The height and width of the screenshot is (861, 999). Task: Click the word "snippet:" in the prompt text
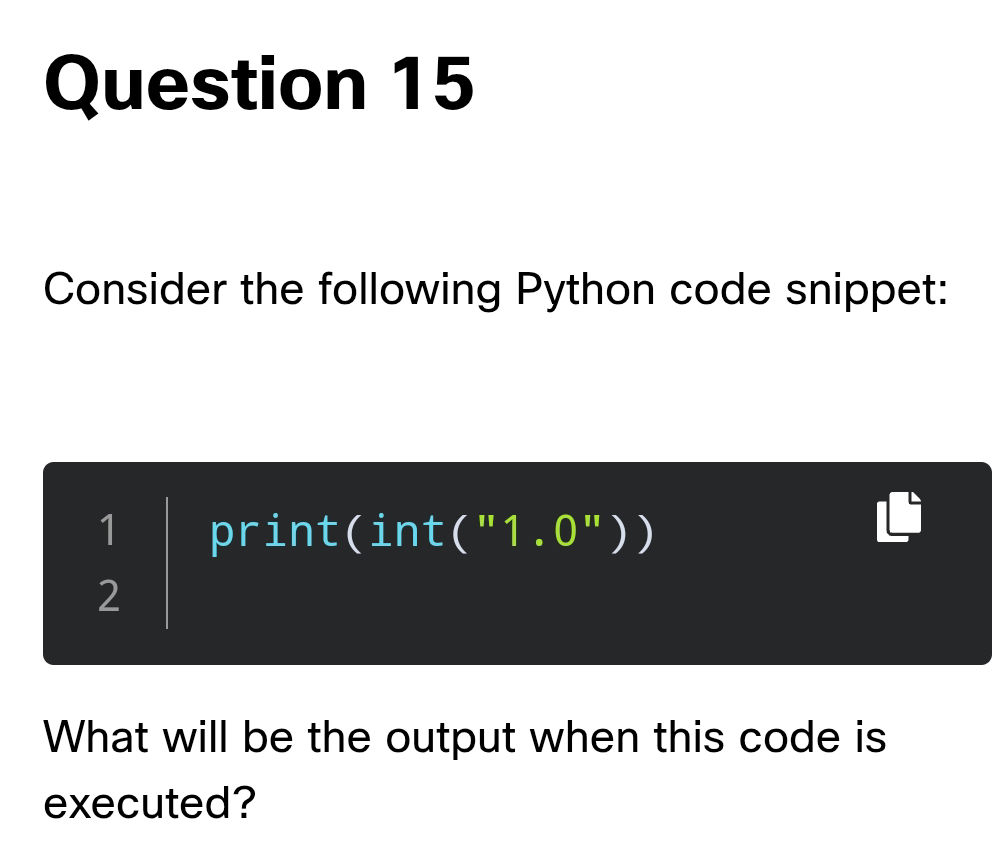[866, 291]
